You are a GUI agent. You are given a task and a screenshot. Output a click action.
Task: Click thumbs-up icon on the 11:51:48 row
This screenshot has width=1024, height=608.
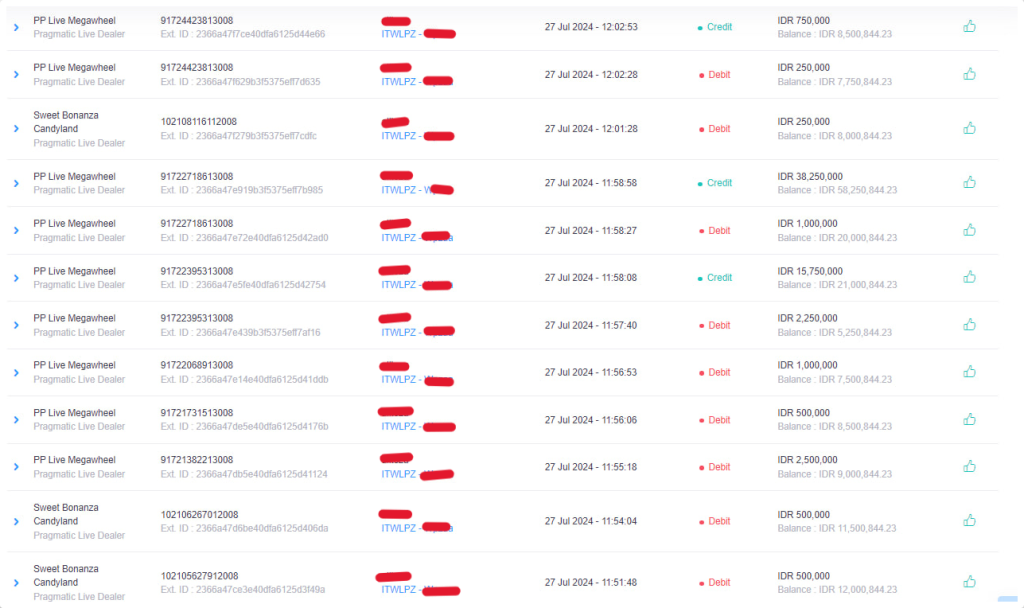point(969,581)
